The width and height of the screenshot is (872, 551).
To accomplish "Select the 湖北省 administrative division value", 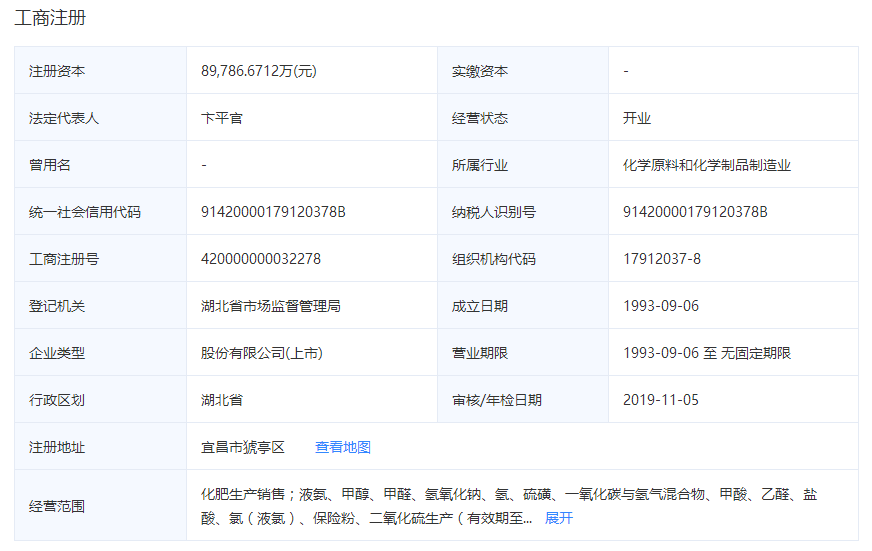I will coord(222,400).
